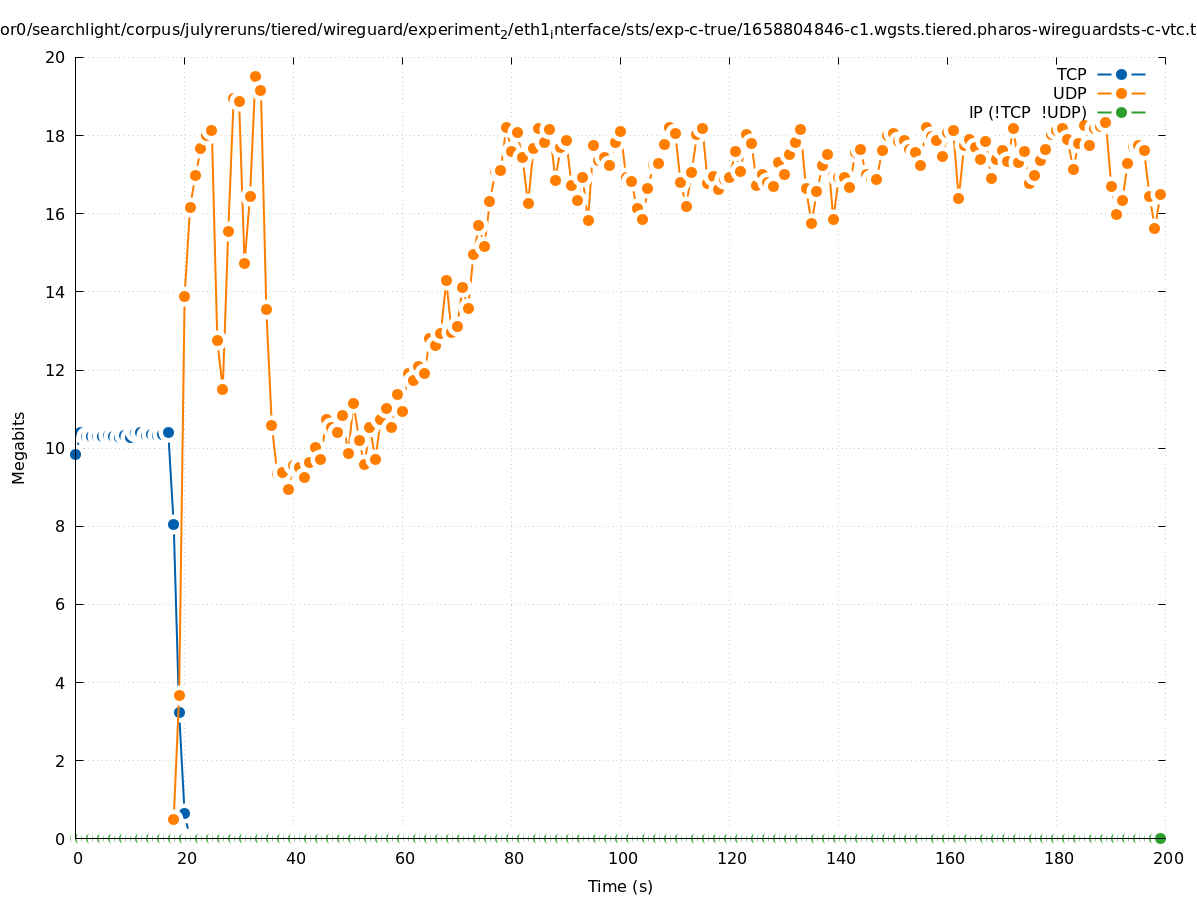The width and height of the screenshot is (1197, 900).
Task: Click the green IP legend marker
Action: 1121,112
